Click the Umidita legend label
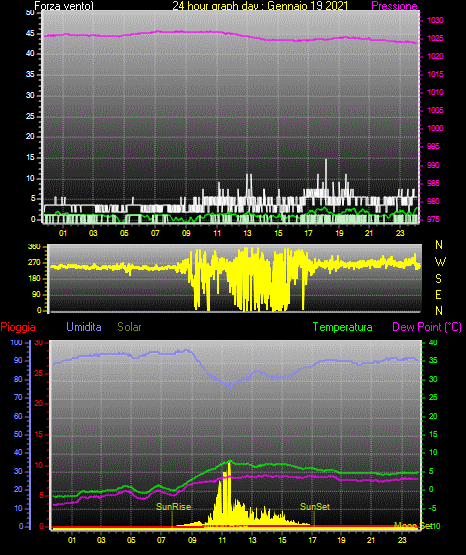The height and width of the screenshot is (555, 466). click(84, 327)
